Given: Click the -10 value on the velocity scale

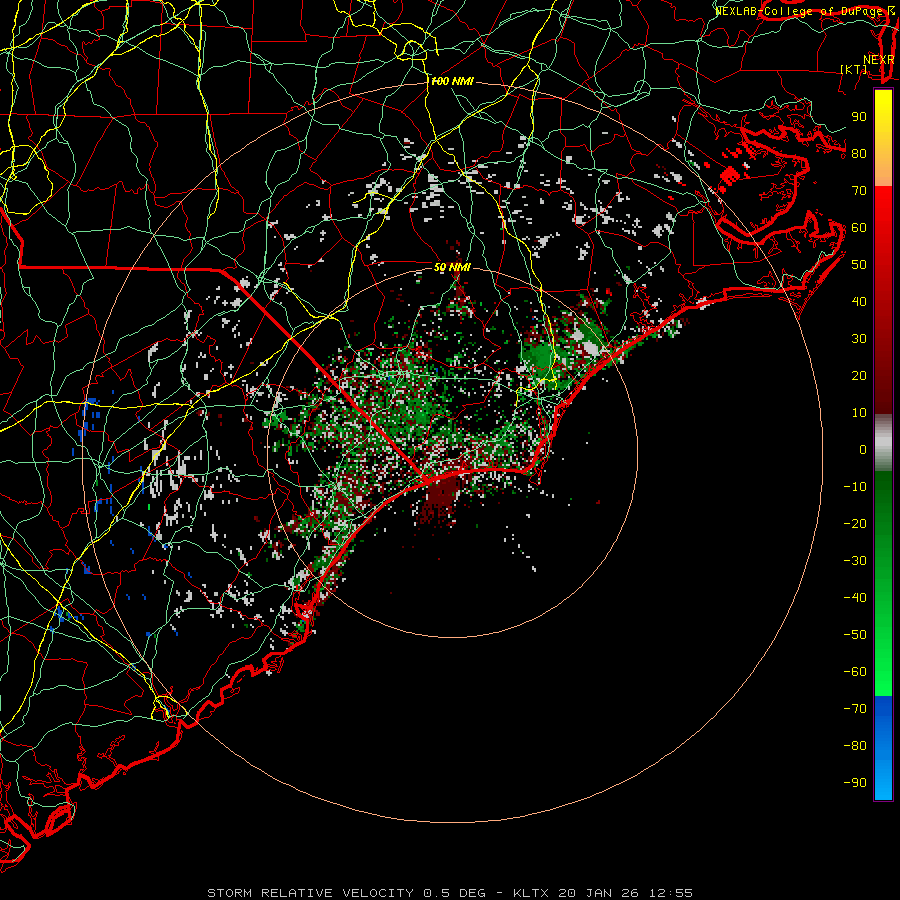Looking at the screenshot, I should pos(855,487).
